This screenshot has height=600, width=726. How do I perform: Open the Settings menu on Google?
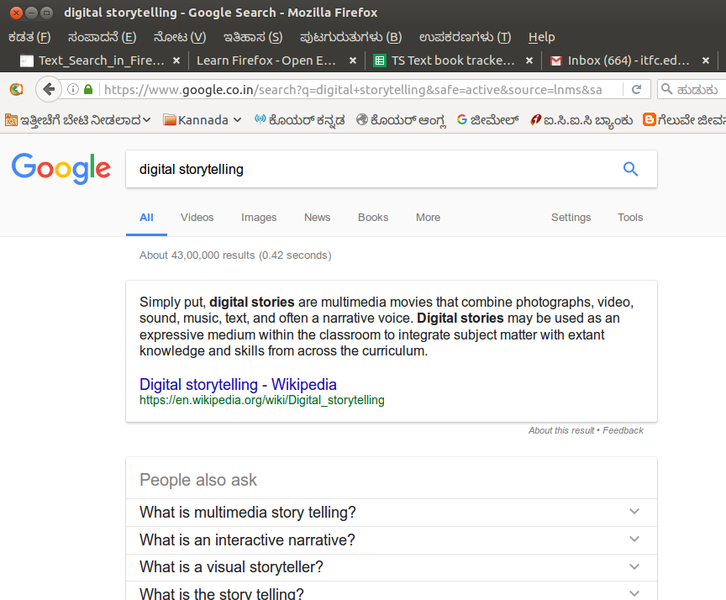[571, 217]
